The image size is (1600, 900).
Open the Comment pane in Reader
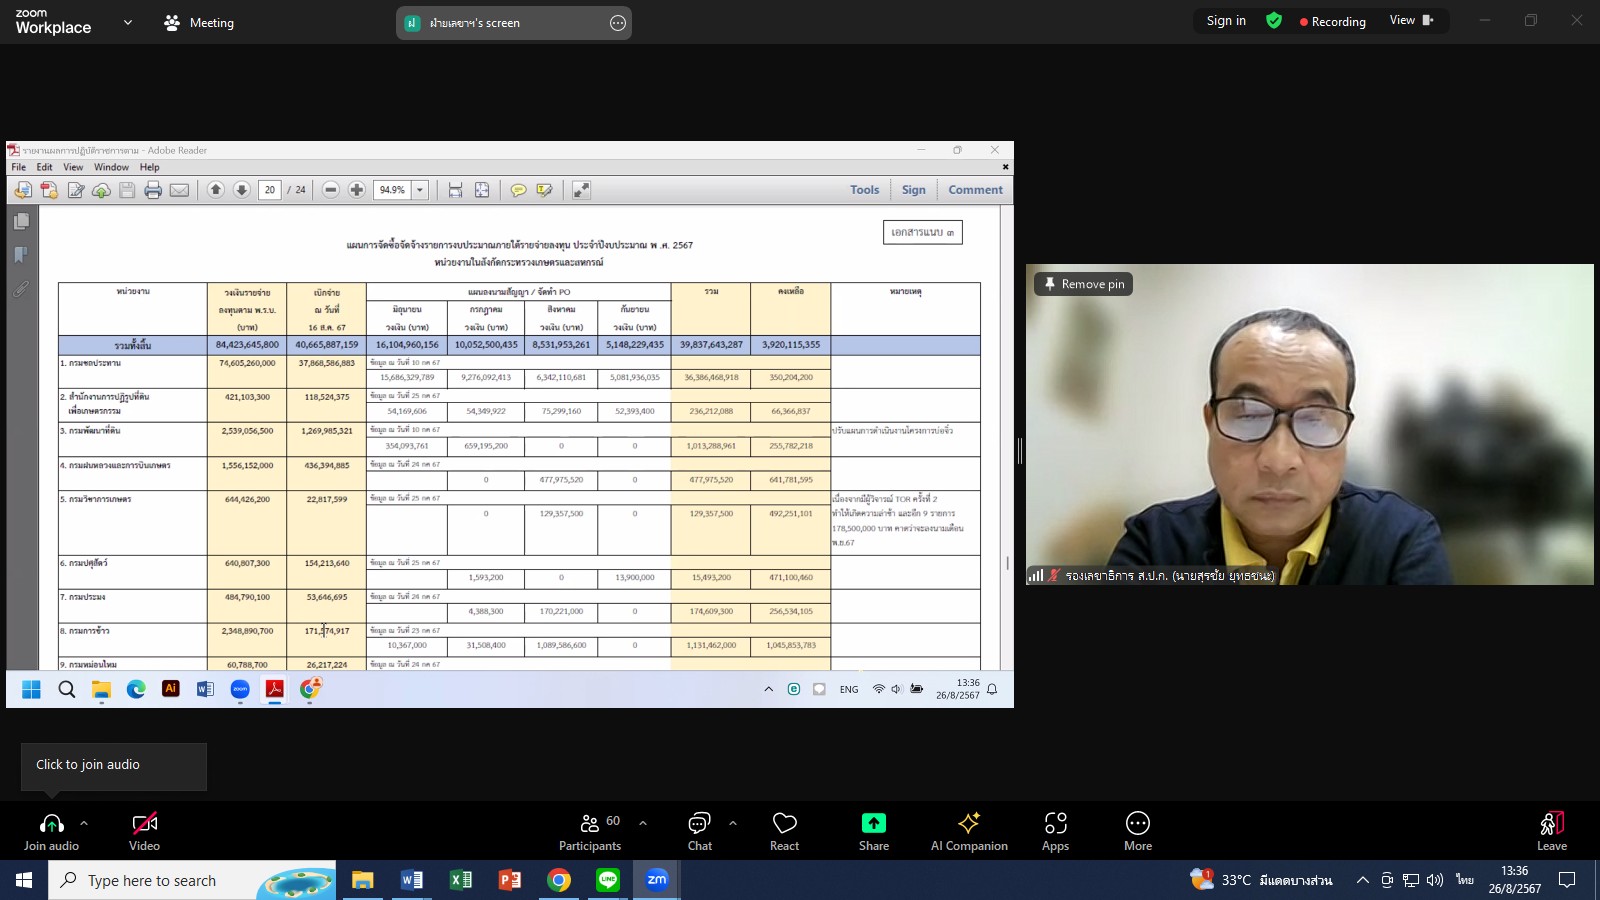[975, 190]
